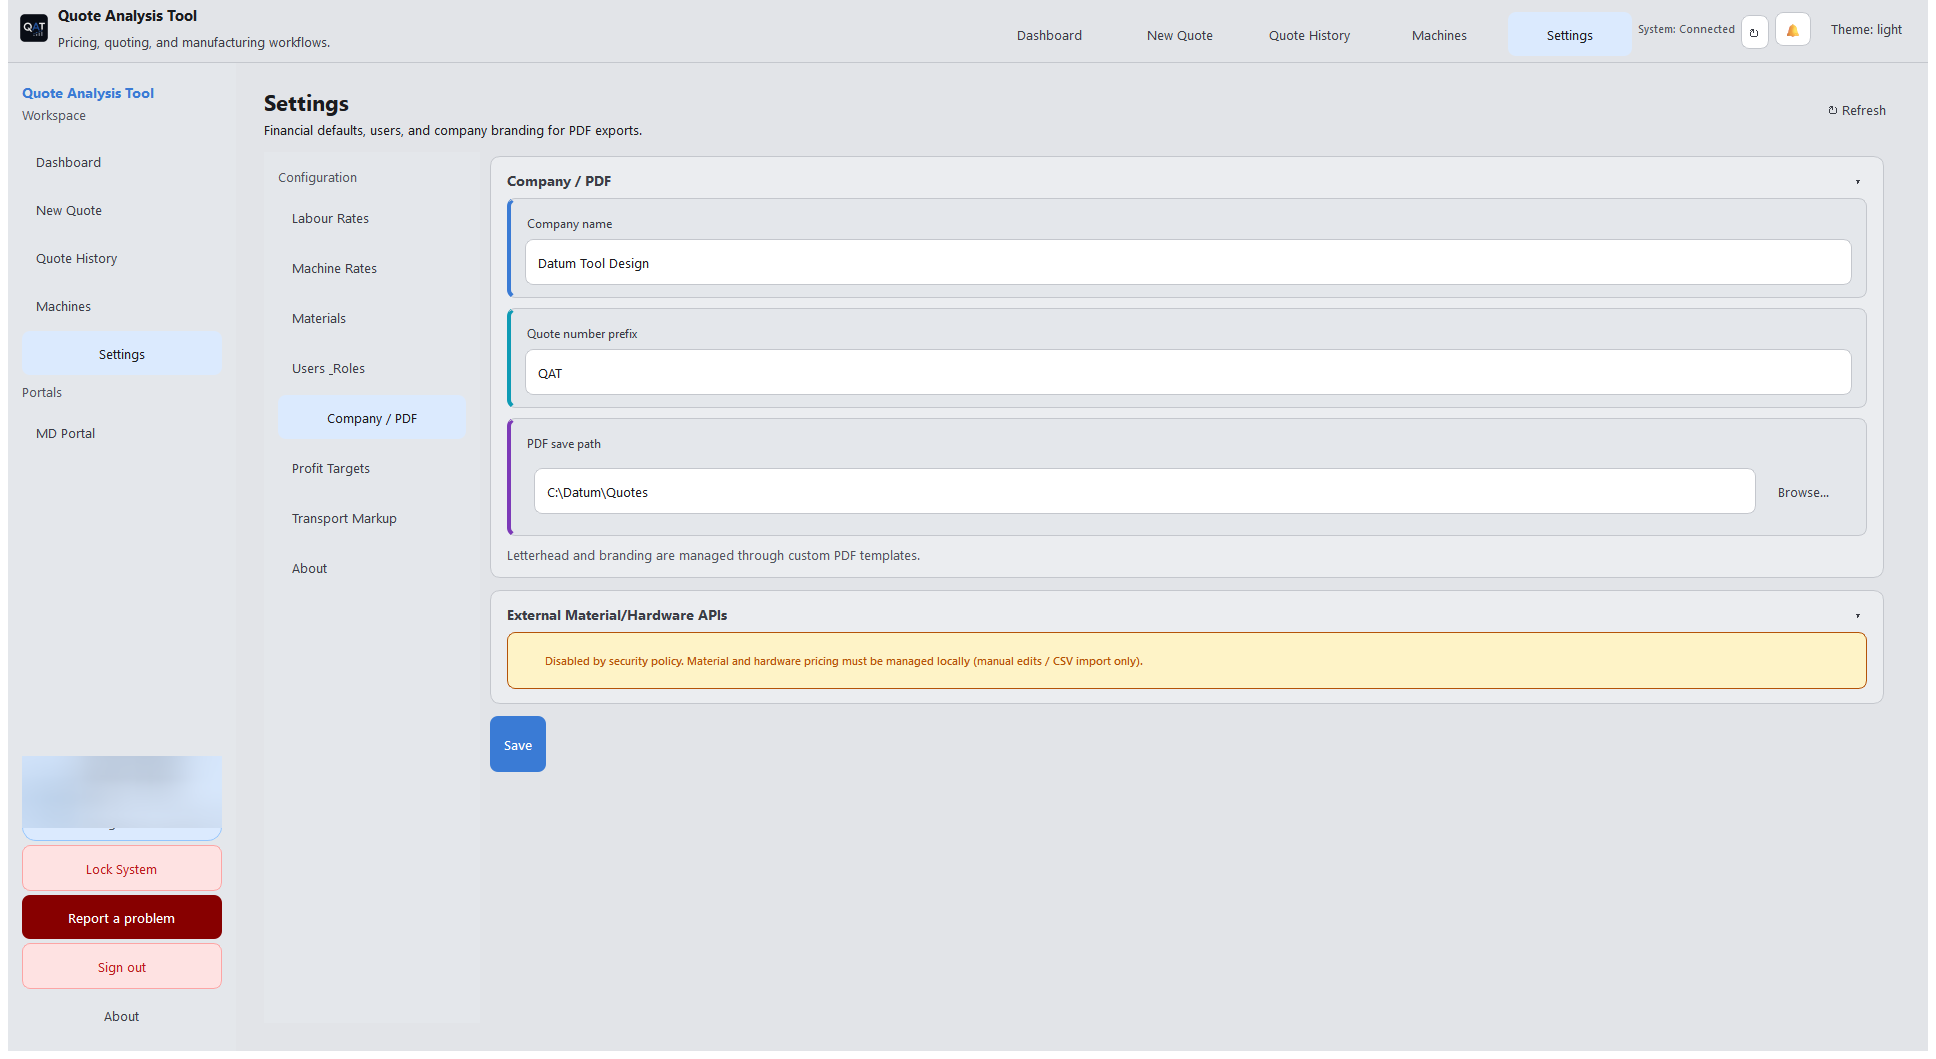
Task: Go to Dashboard in left sidebar
Action: coord(122,162)
